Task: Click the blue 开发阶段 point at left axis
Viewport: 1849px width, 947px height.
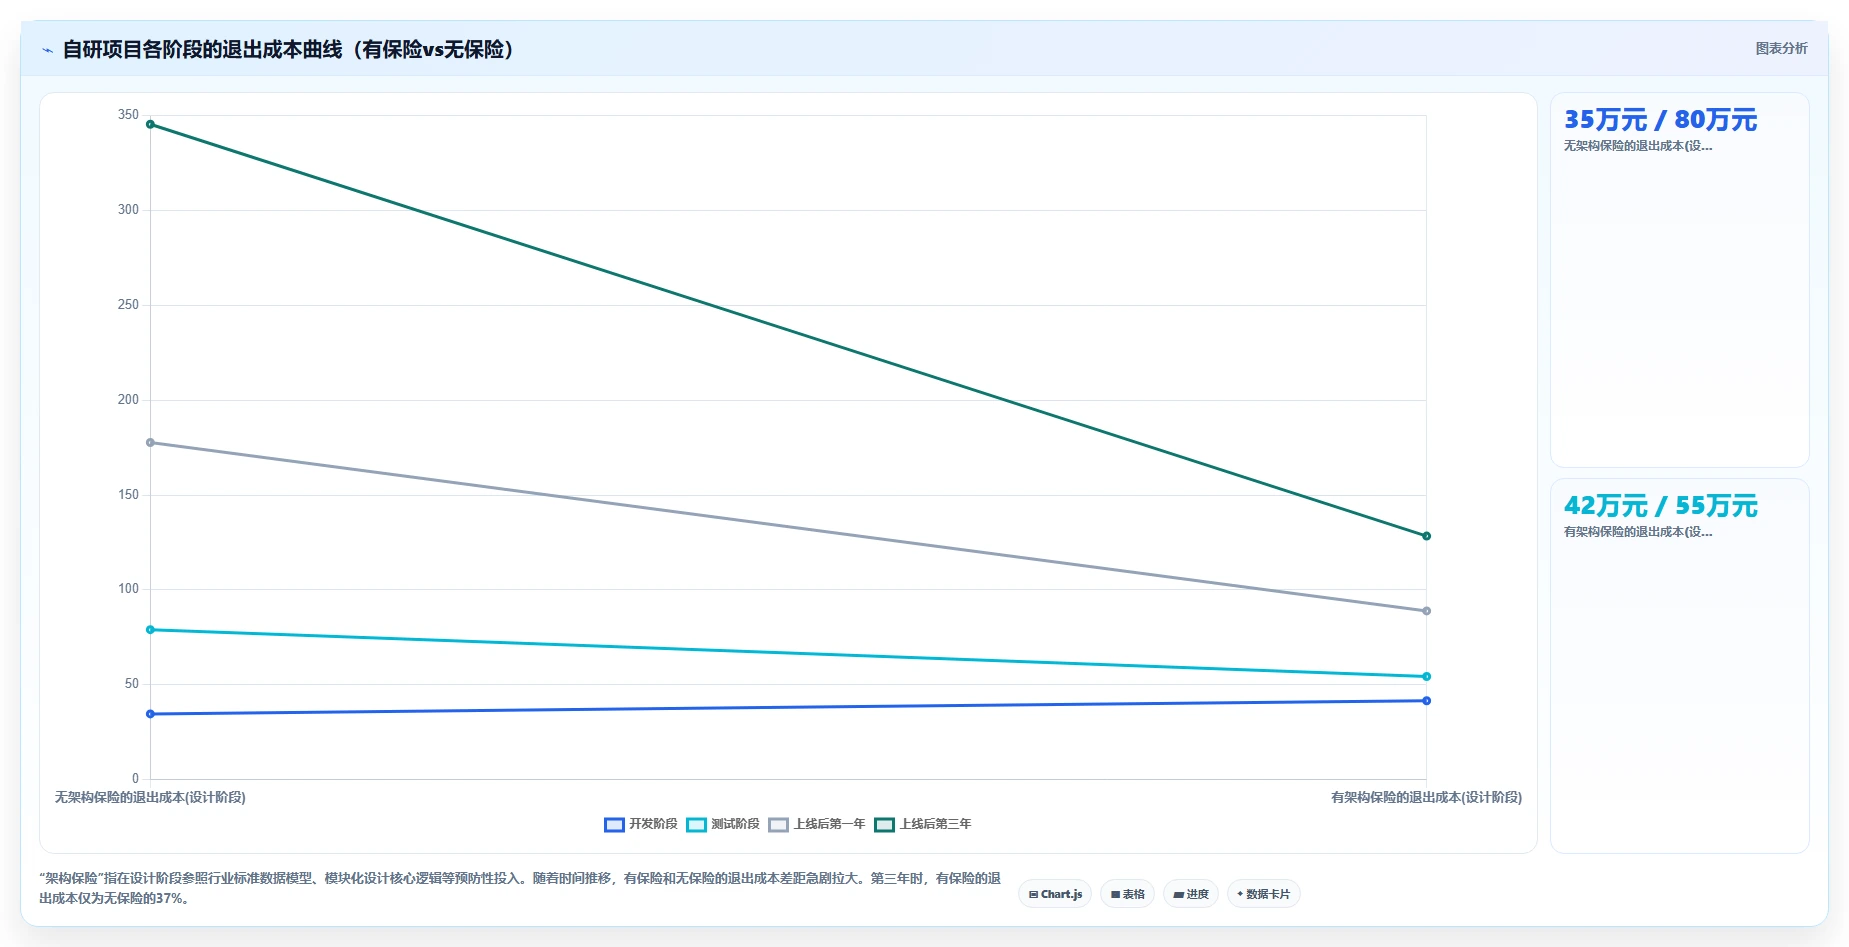Action: (x=150, y=714)
